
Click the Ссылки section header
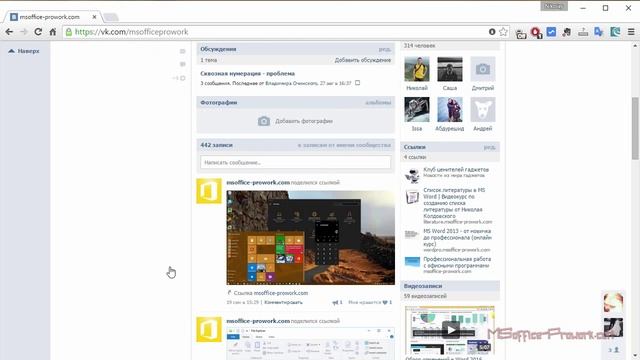[x=415, y=147]
